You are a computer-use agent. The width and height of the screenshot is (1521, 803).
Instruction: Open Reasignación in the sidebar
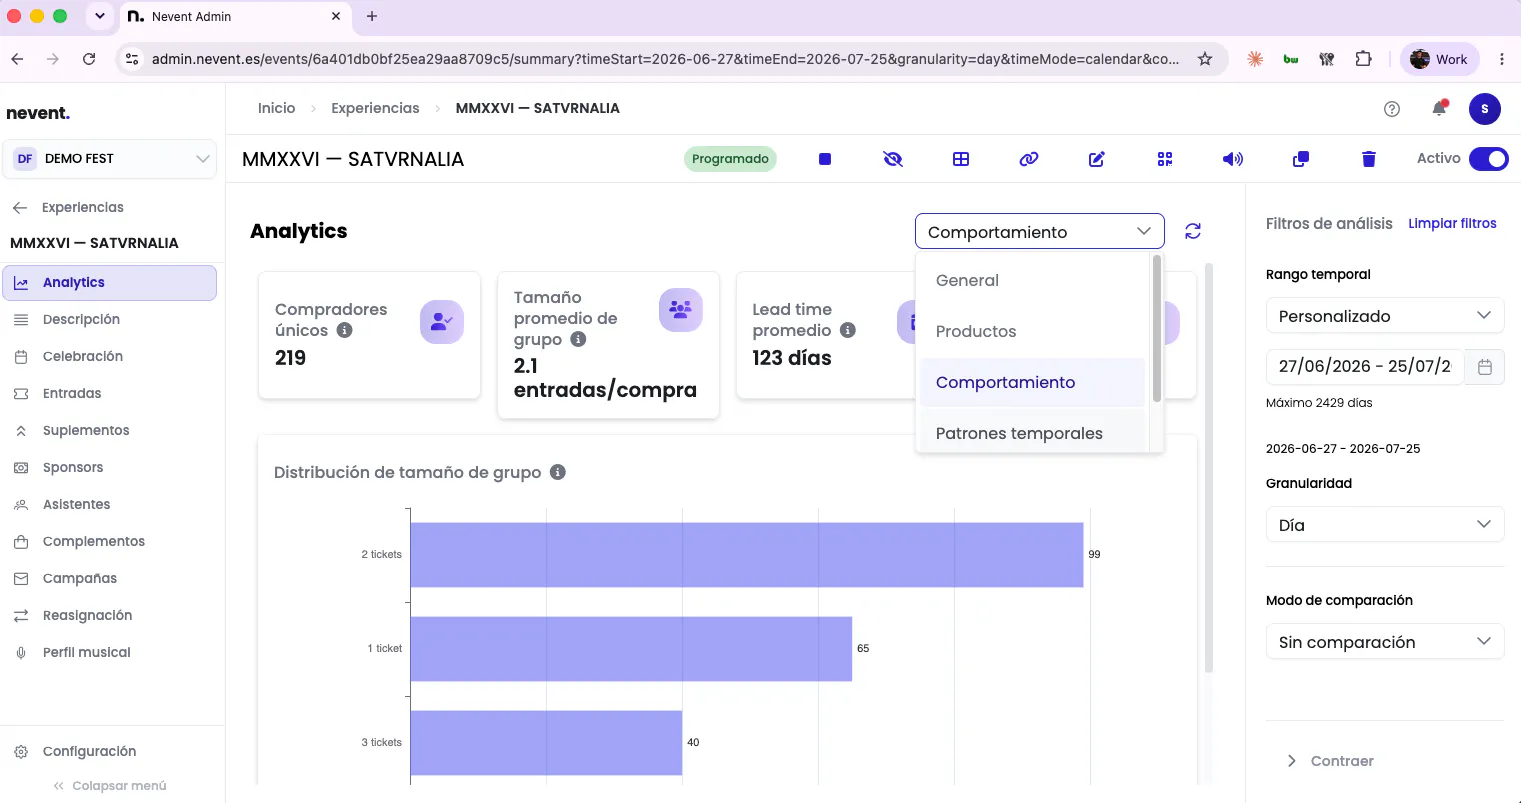coord(110,616)
